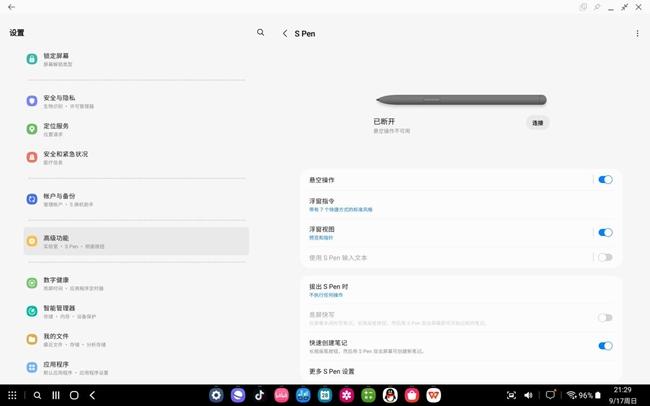Open the WPS Office taskbar icon

pyautogui.click(x=433, y=395)
